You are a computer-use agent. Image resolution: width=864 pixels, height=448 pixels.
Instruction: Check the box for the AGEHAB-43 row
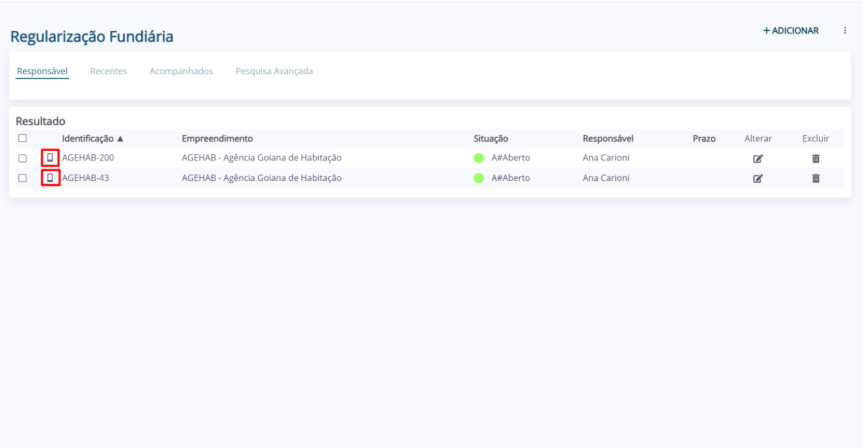(x=23, y=178)
